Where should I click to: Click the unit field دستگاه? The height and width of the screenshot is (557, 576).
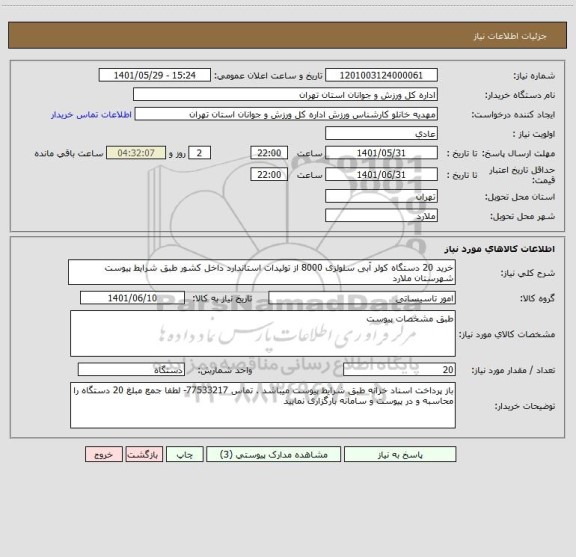(131, 370)
